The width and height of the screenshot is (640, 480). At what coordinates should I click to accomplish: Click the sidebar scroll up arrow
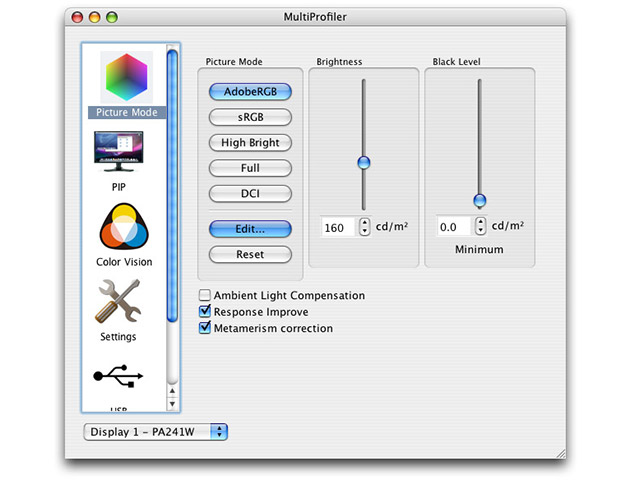point(172,391)
